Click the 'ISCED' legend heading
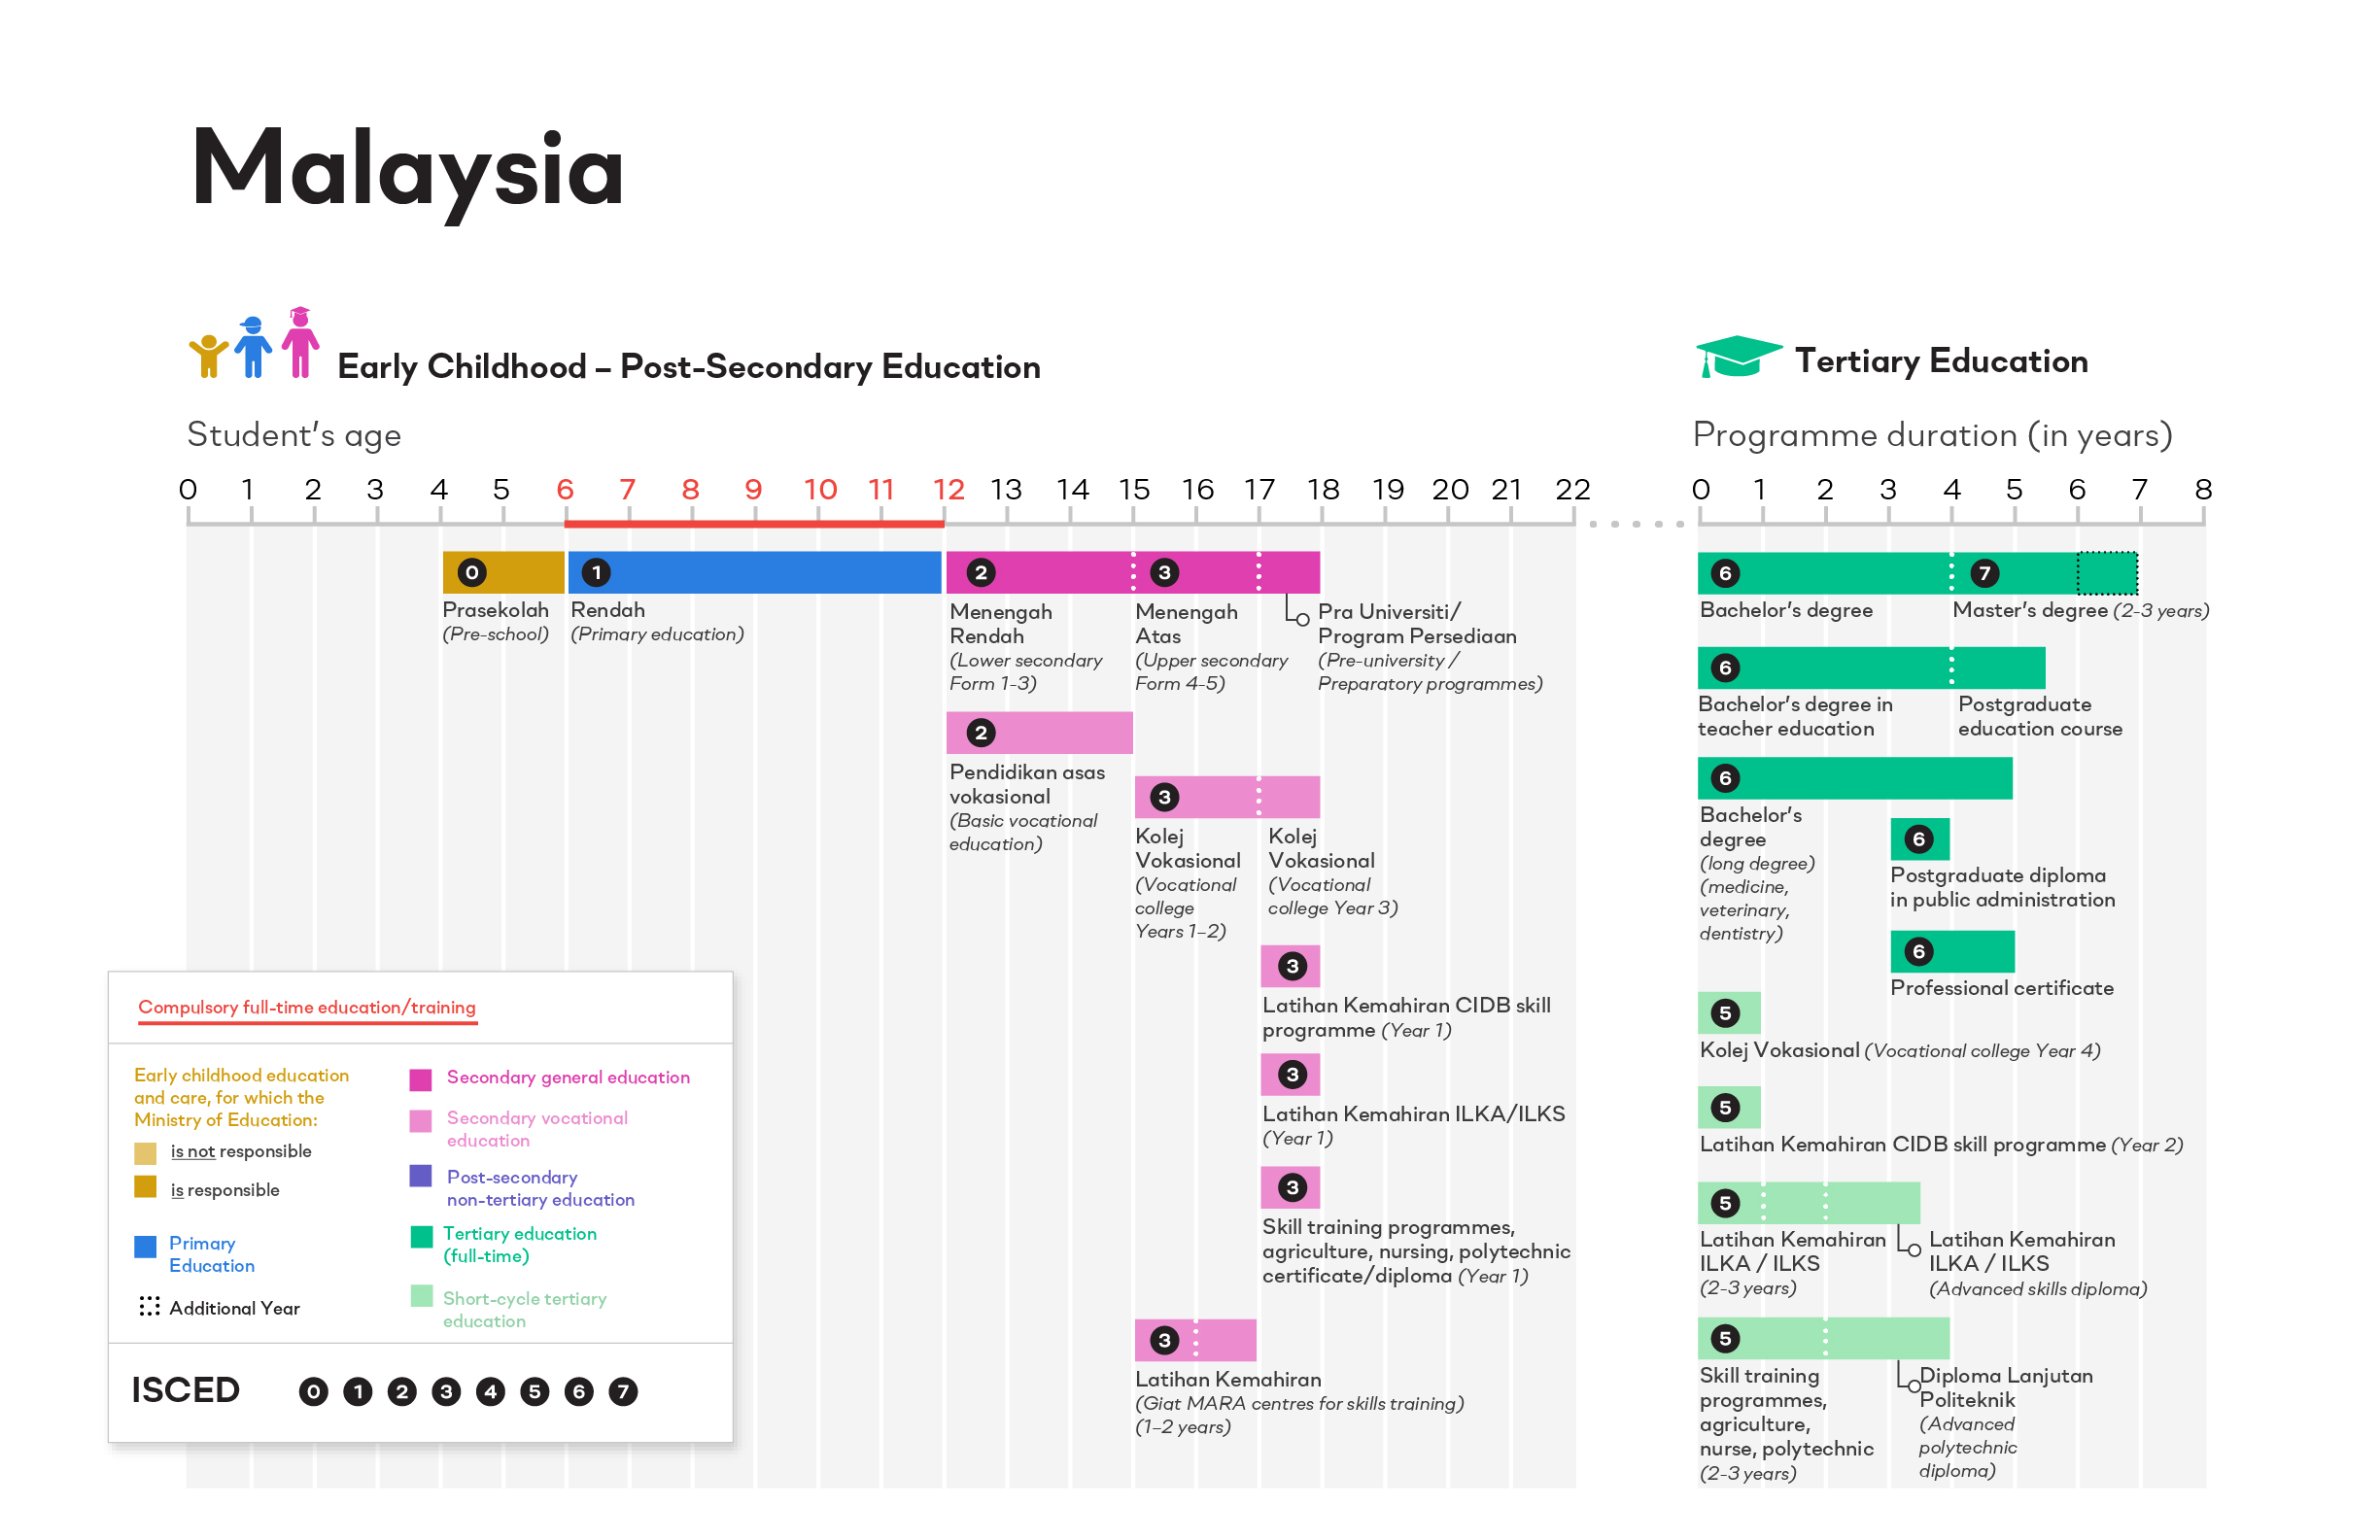 click(186, 1390)
